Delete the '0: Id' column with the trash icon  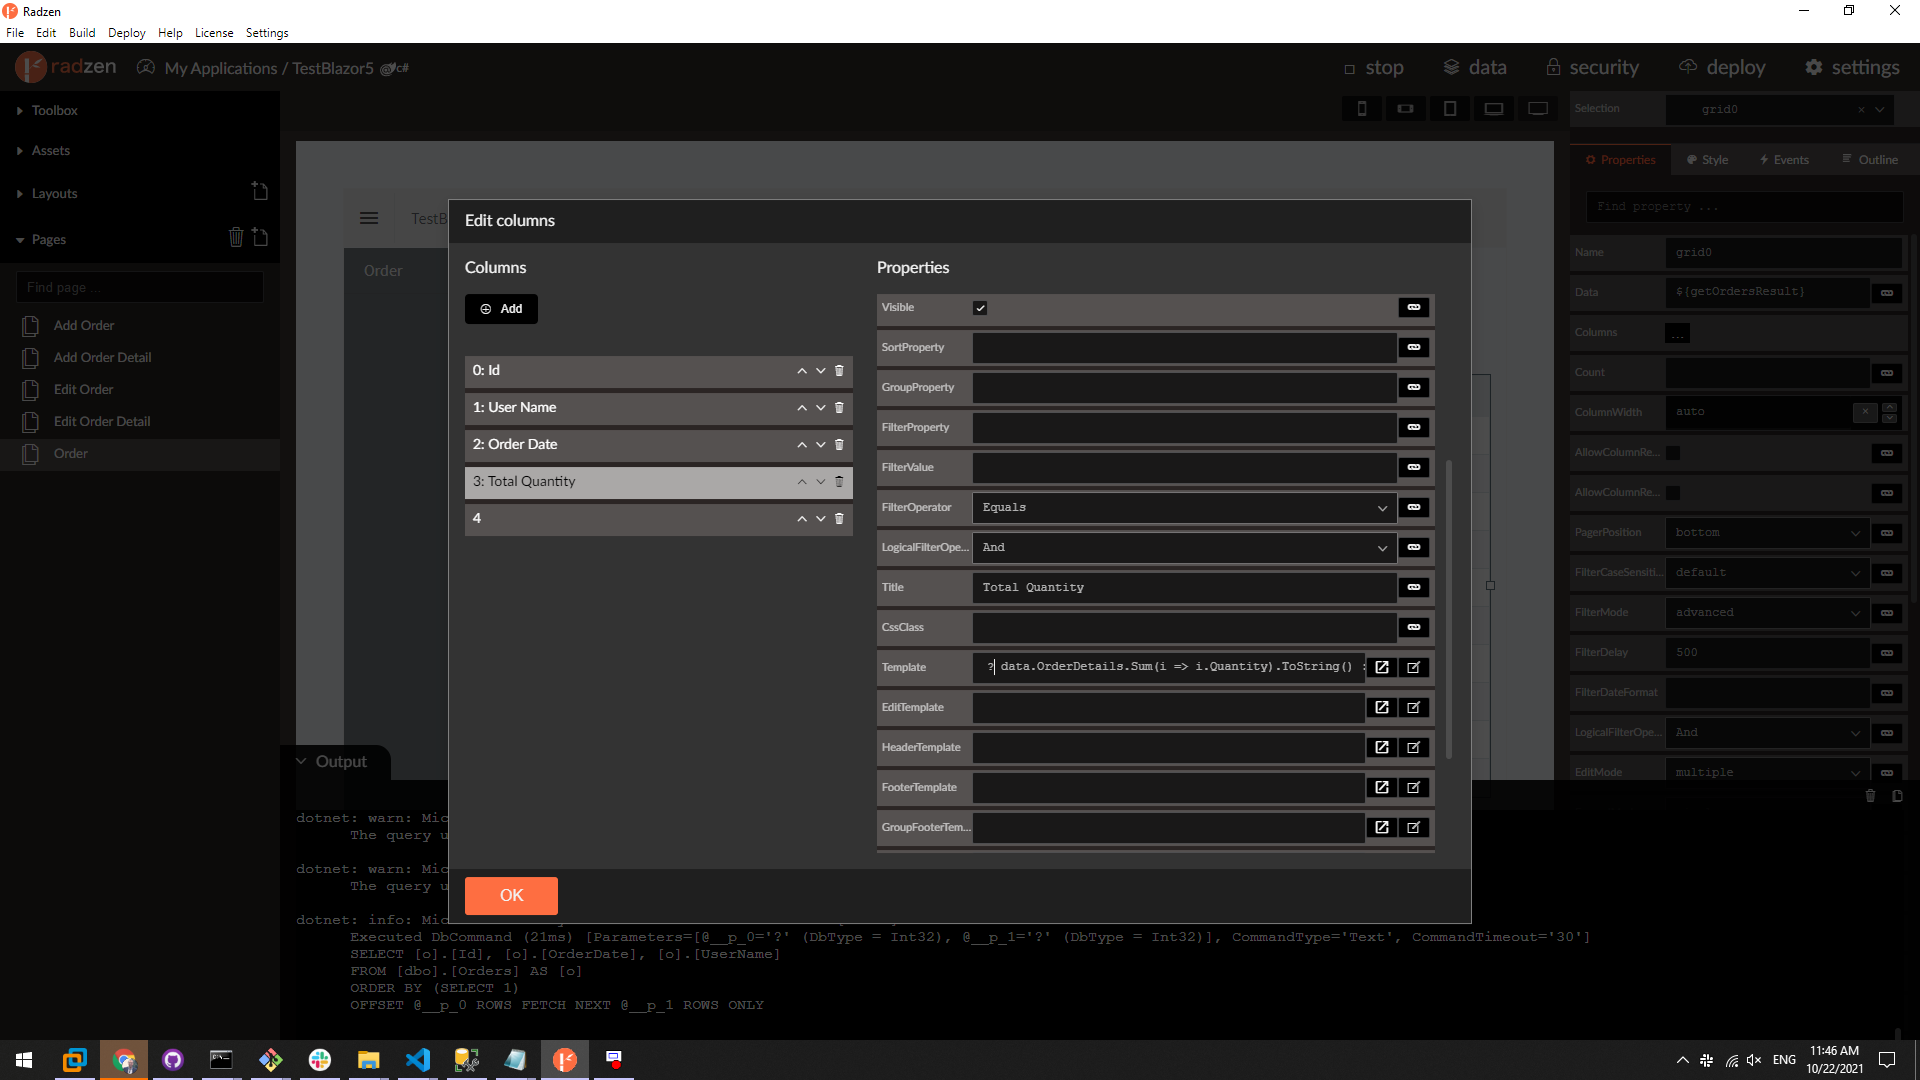point(839,371)
